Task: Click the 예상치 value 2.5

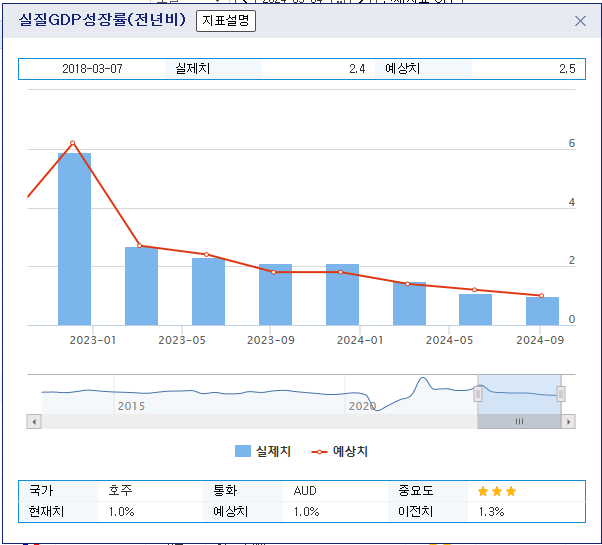Action: tap(567, 69)
